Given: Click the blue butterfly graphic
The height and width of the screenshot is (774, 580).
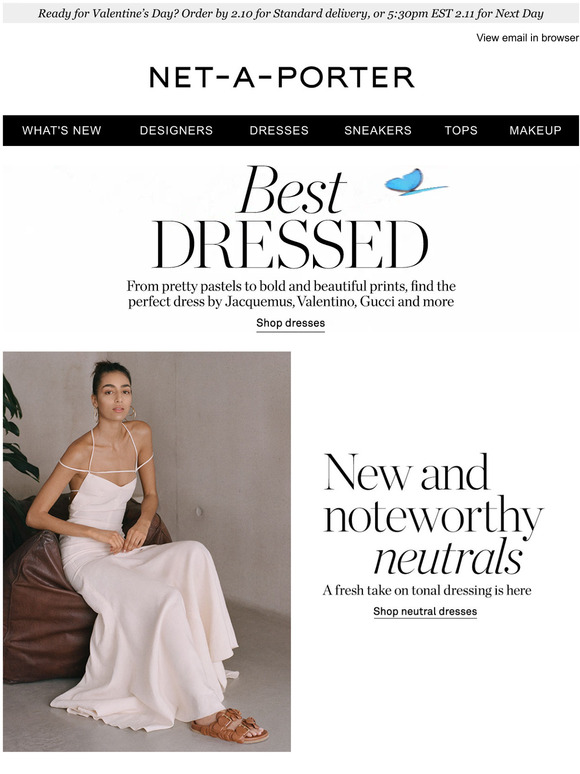Looking at the screenshot, I should click(x=415, y=182).
